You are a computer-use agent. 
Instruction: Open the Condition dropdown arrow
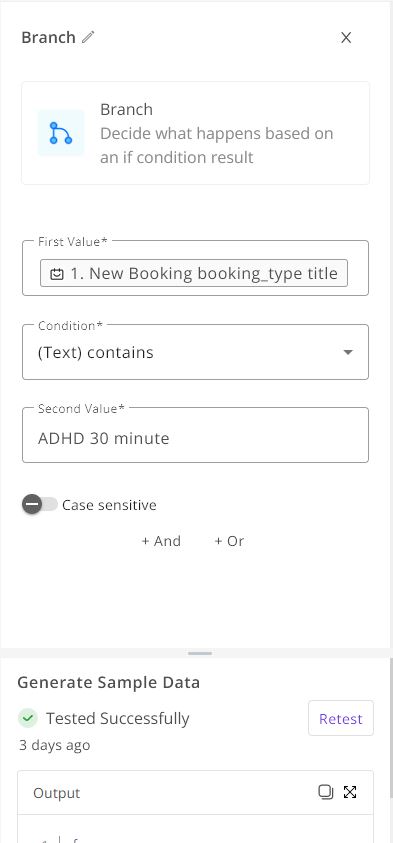[x=348, y=352]
